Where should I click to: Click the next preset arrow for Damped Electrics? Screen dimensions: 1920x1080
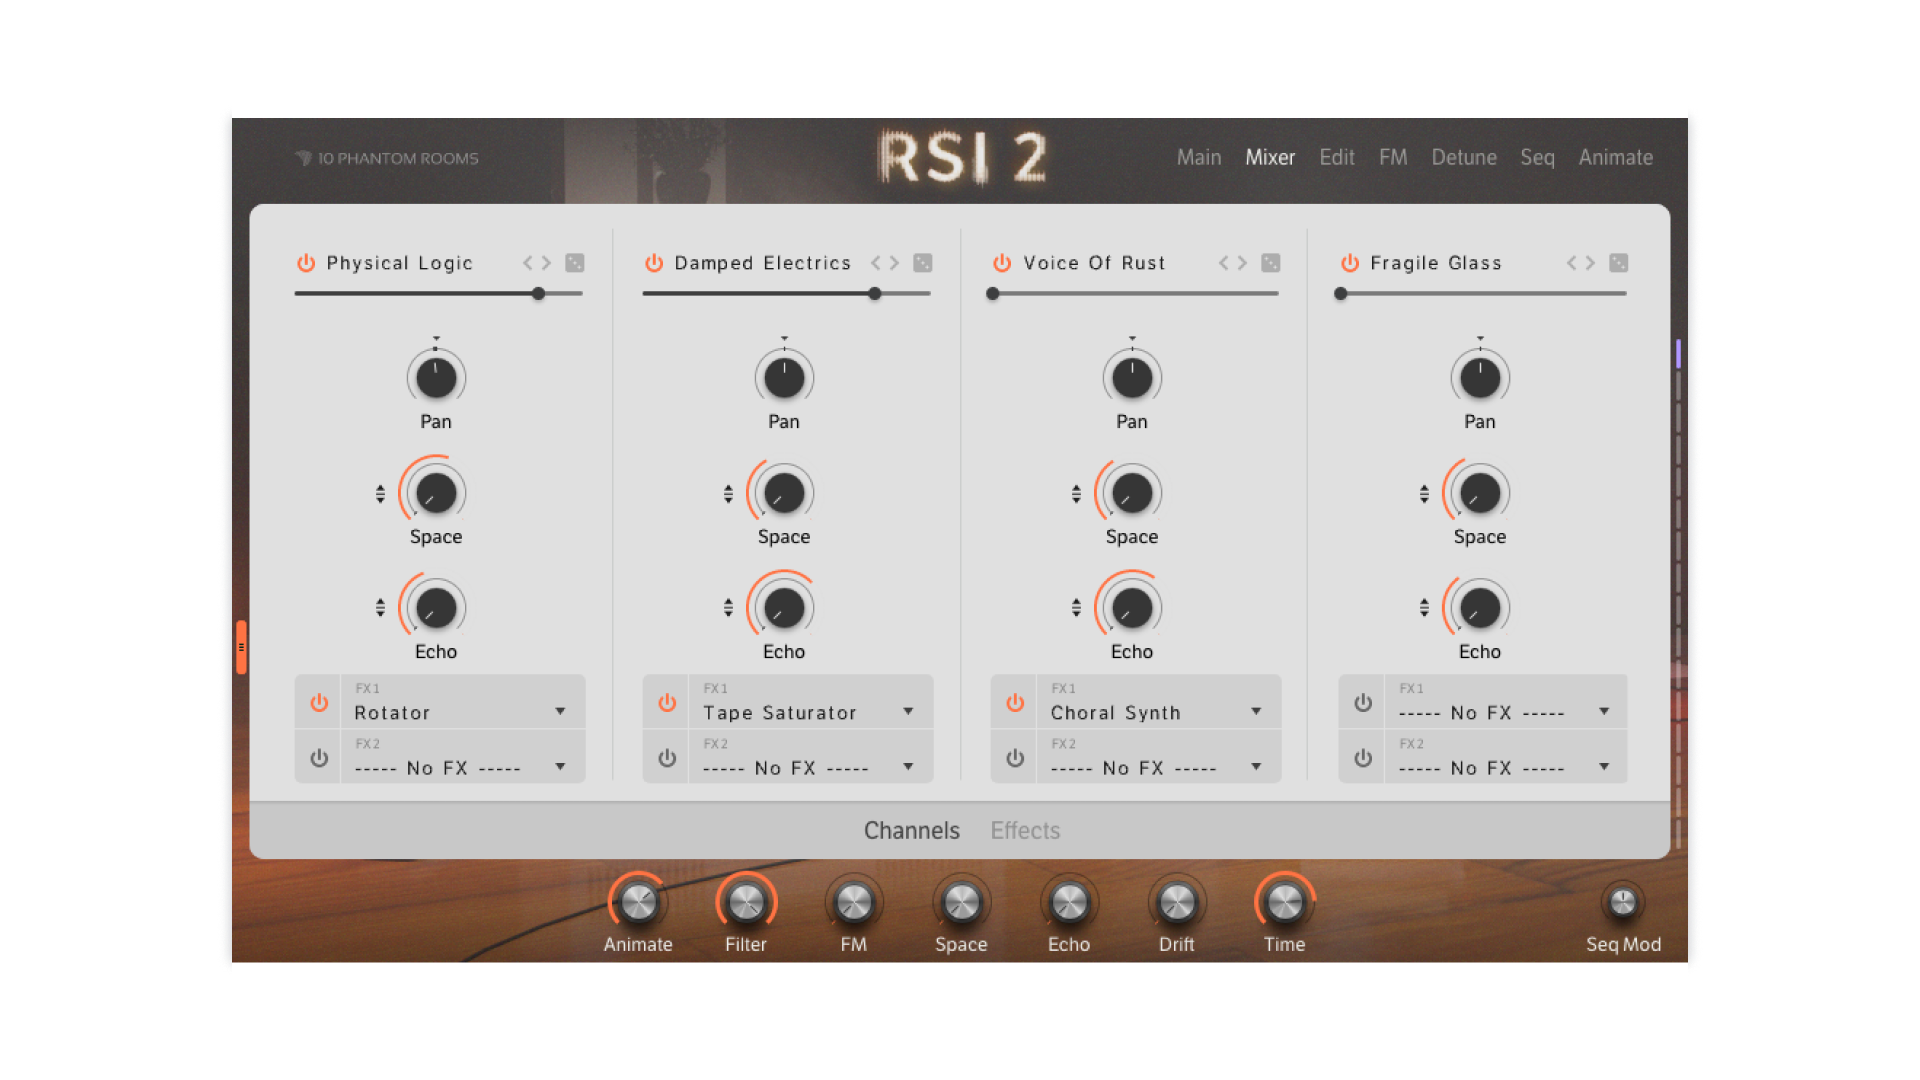click(896, 262)
